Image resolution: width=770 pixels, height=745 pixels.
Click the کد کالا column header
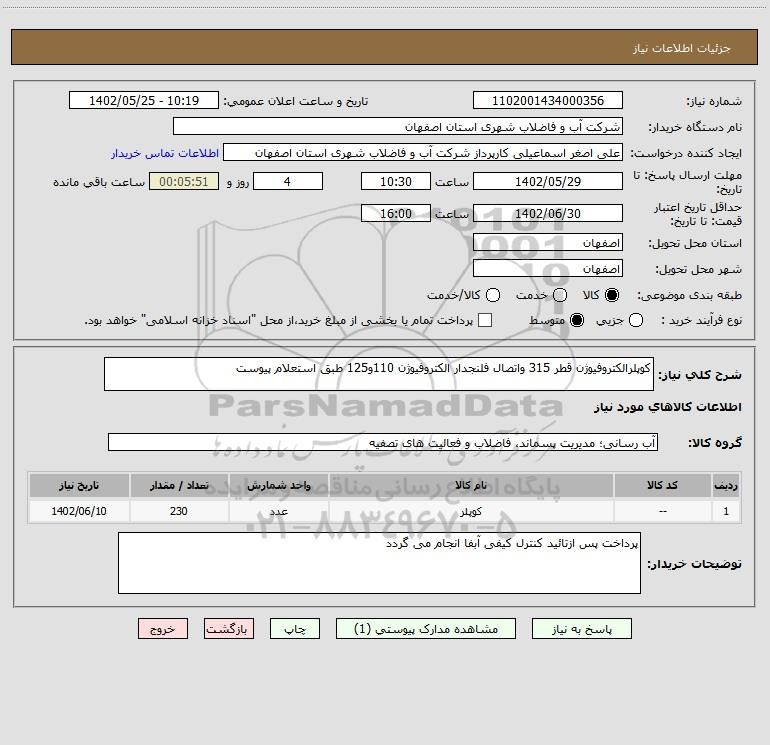point(662,486)
